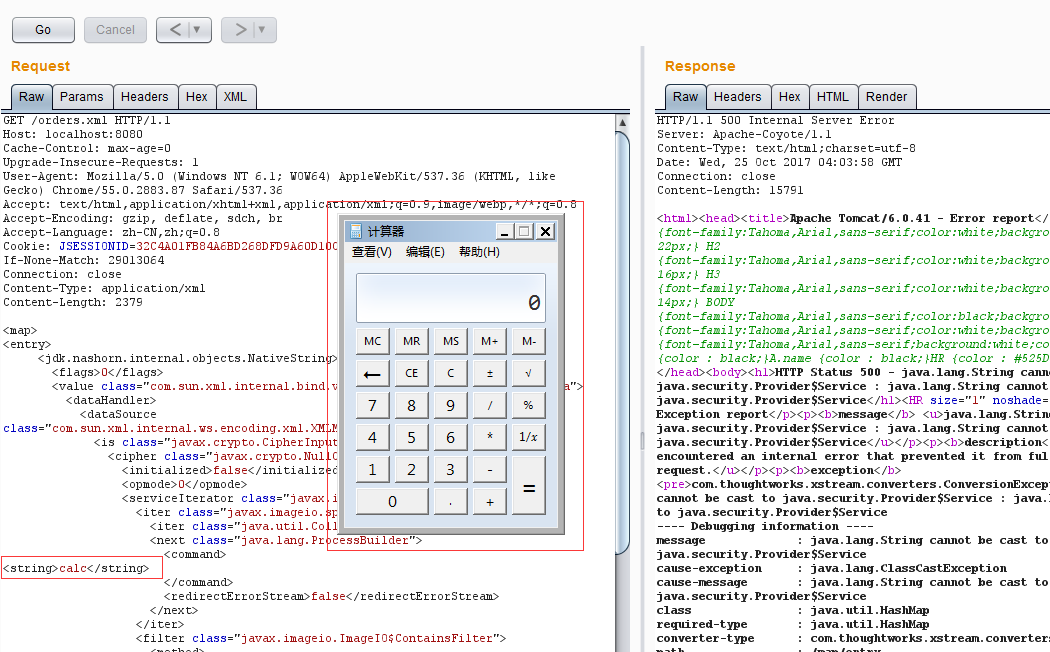Screen dimensions: 1050x652
Task: Click the request pane scroll-up arrow
Action: [x=622, y=123]
